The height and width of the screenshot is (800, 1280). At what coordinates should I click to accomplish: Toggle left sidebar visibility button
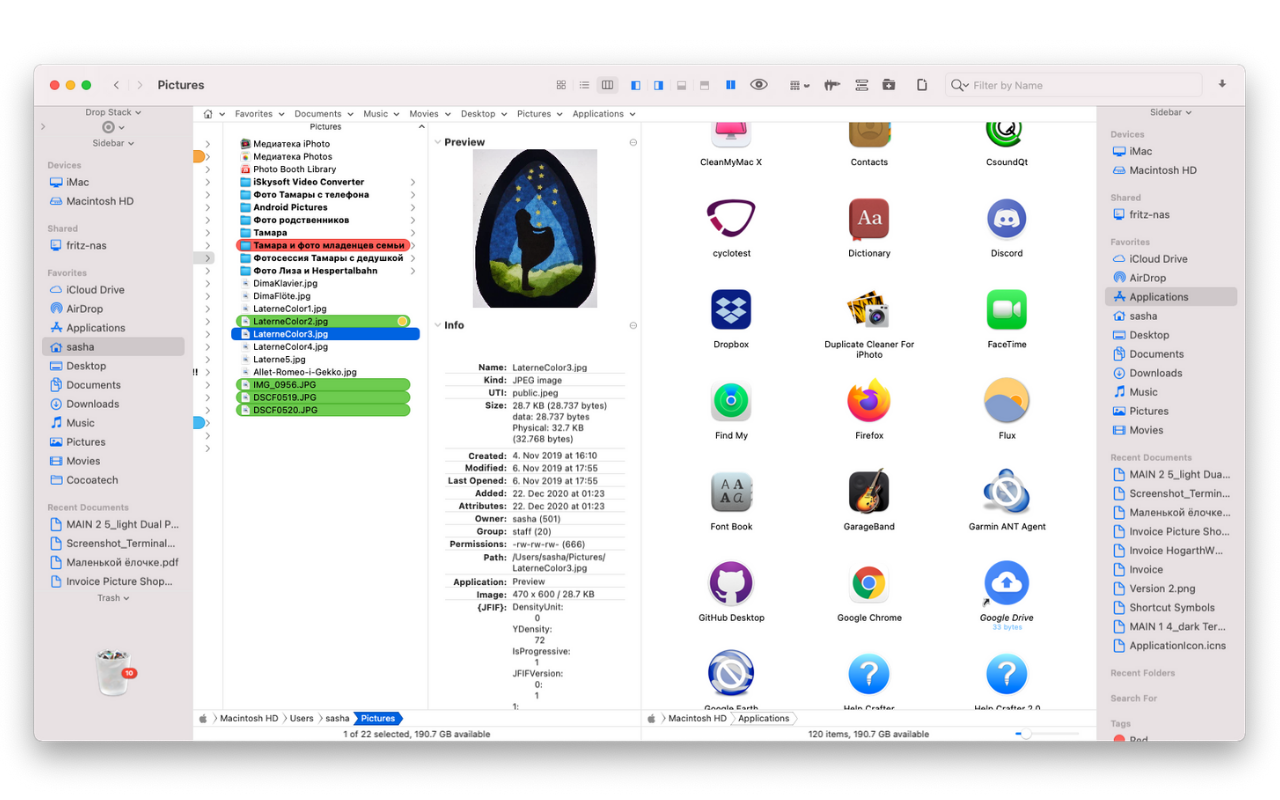635,85
